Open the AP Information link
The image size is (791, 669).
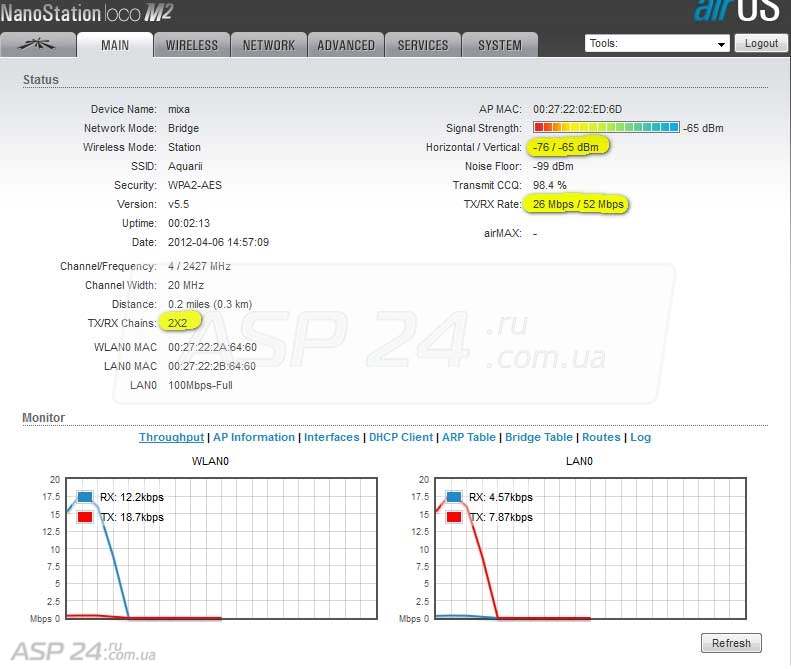[x=254, y=437]
